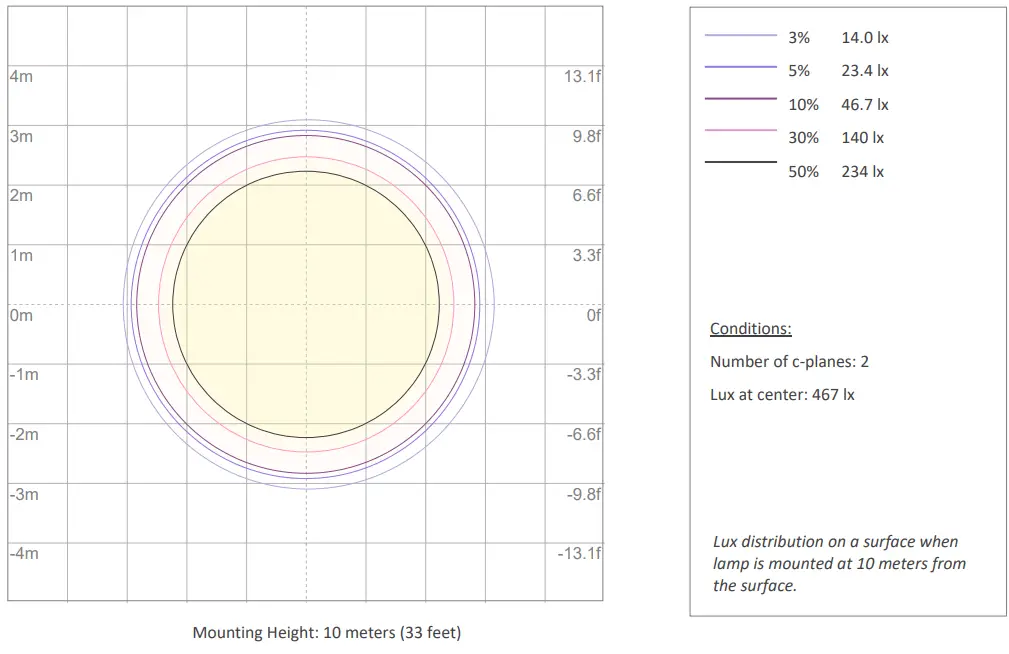Click 'Number of c-planes: 2' text
The width and height of the screenshot is (1009, 654).
[789, 362]
